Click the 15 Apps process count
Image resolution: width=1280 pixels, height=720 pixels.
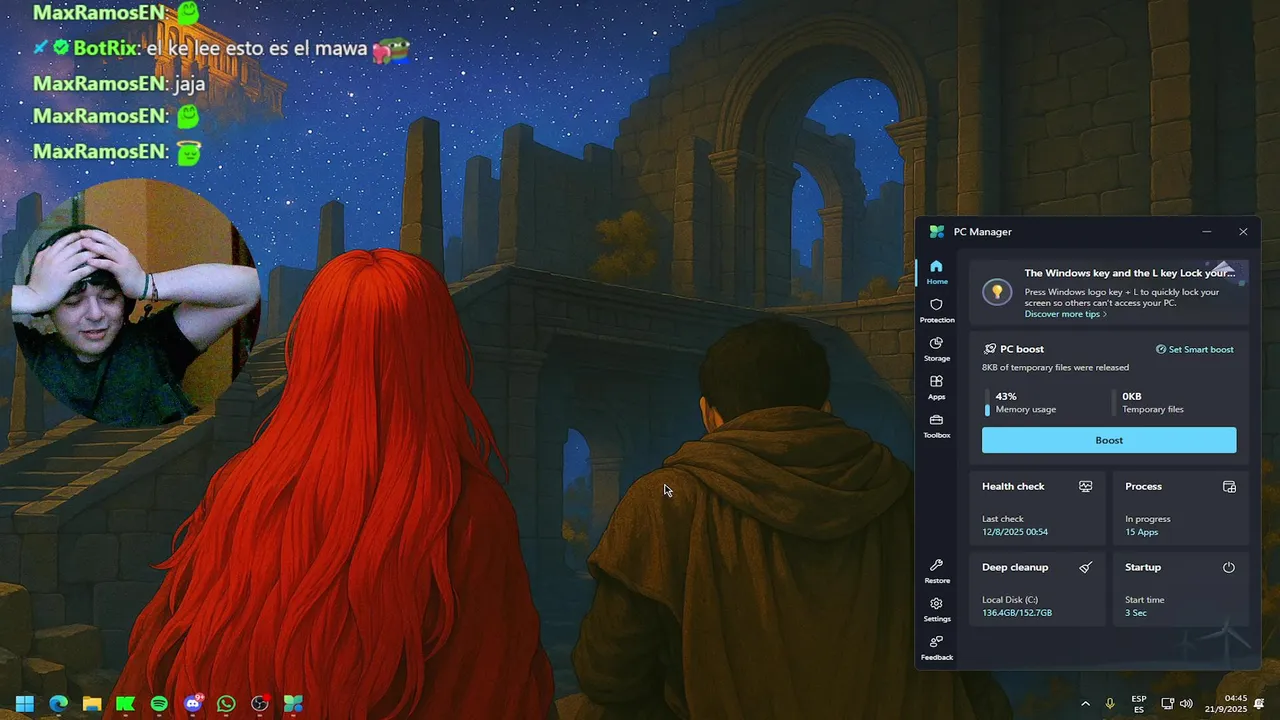point(1141,532)
